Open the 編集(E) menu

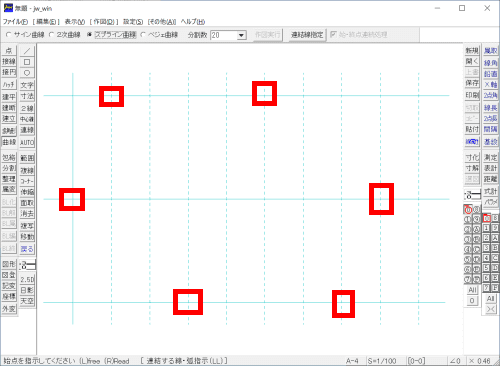click(x=46, y=22)
